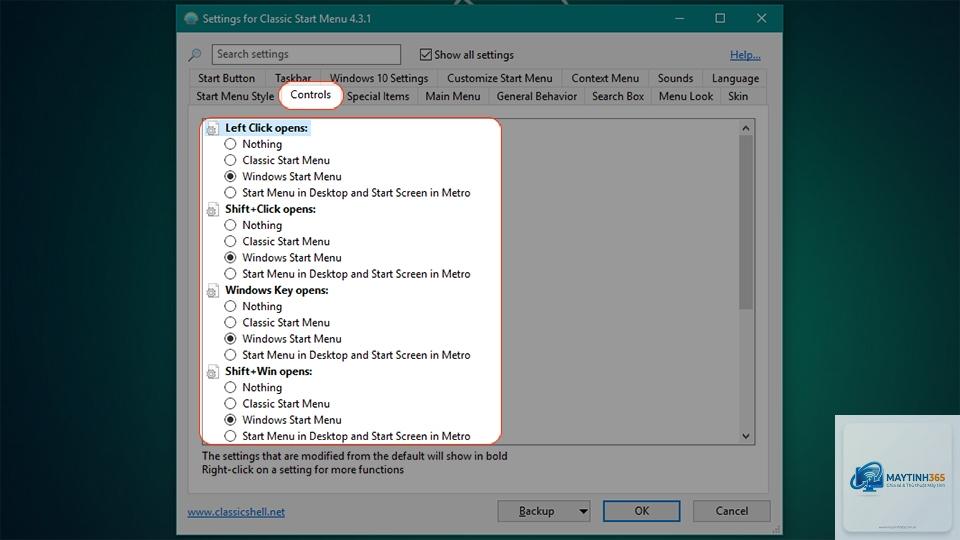Select Windows Start Menu under Windows Key opens
960x540 pixels.
point(230,339)
